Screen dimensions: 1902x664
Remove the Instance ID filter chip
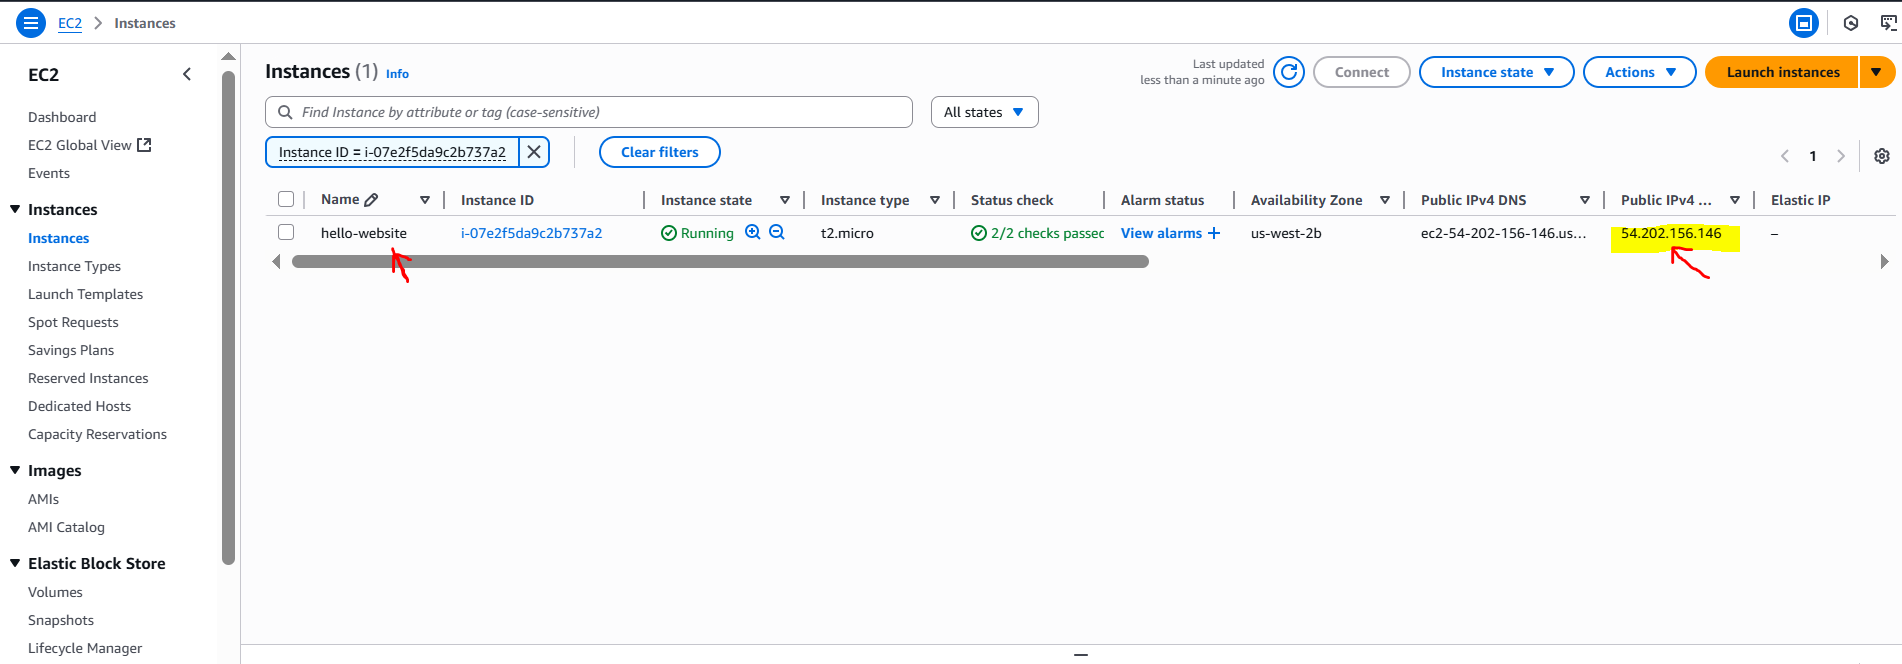coord(534,152)
